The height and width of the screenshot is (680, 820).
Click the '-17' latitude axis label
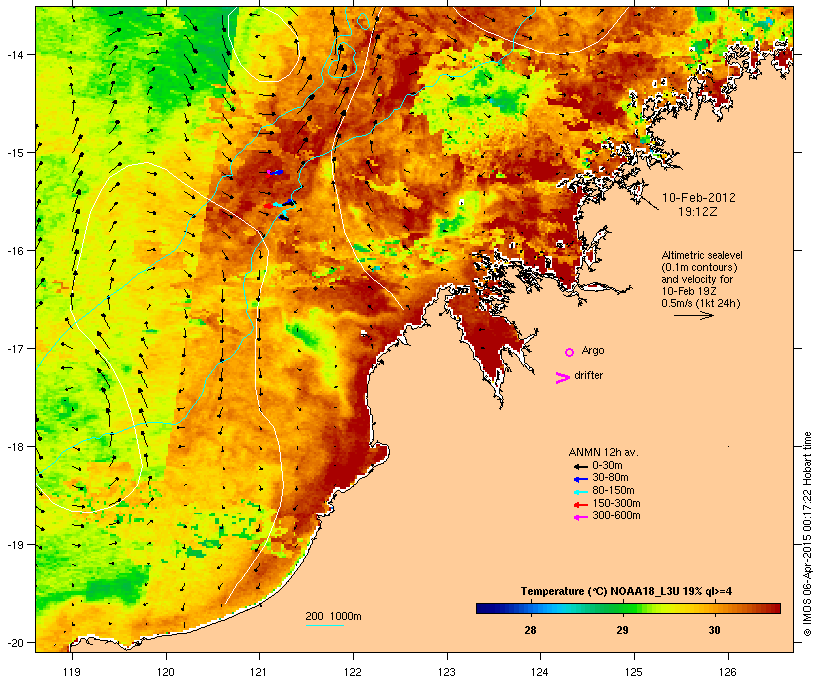[14, 349]
